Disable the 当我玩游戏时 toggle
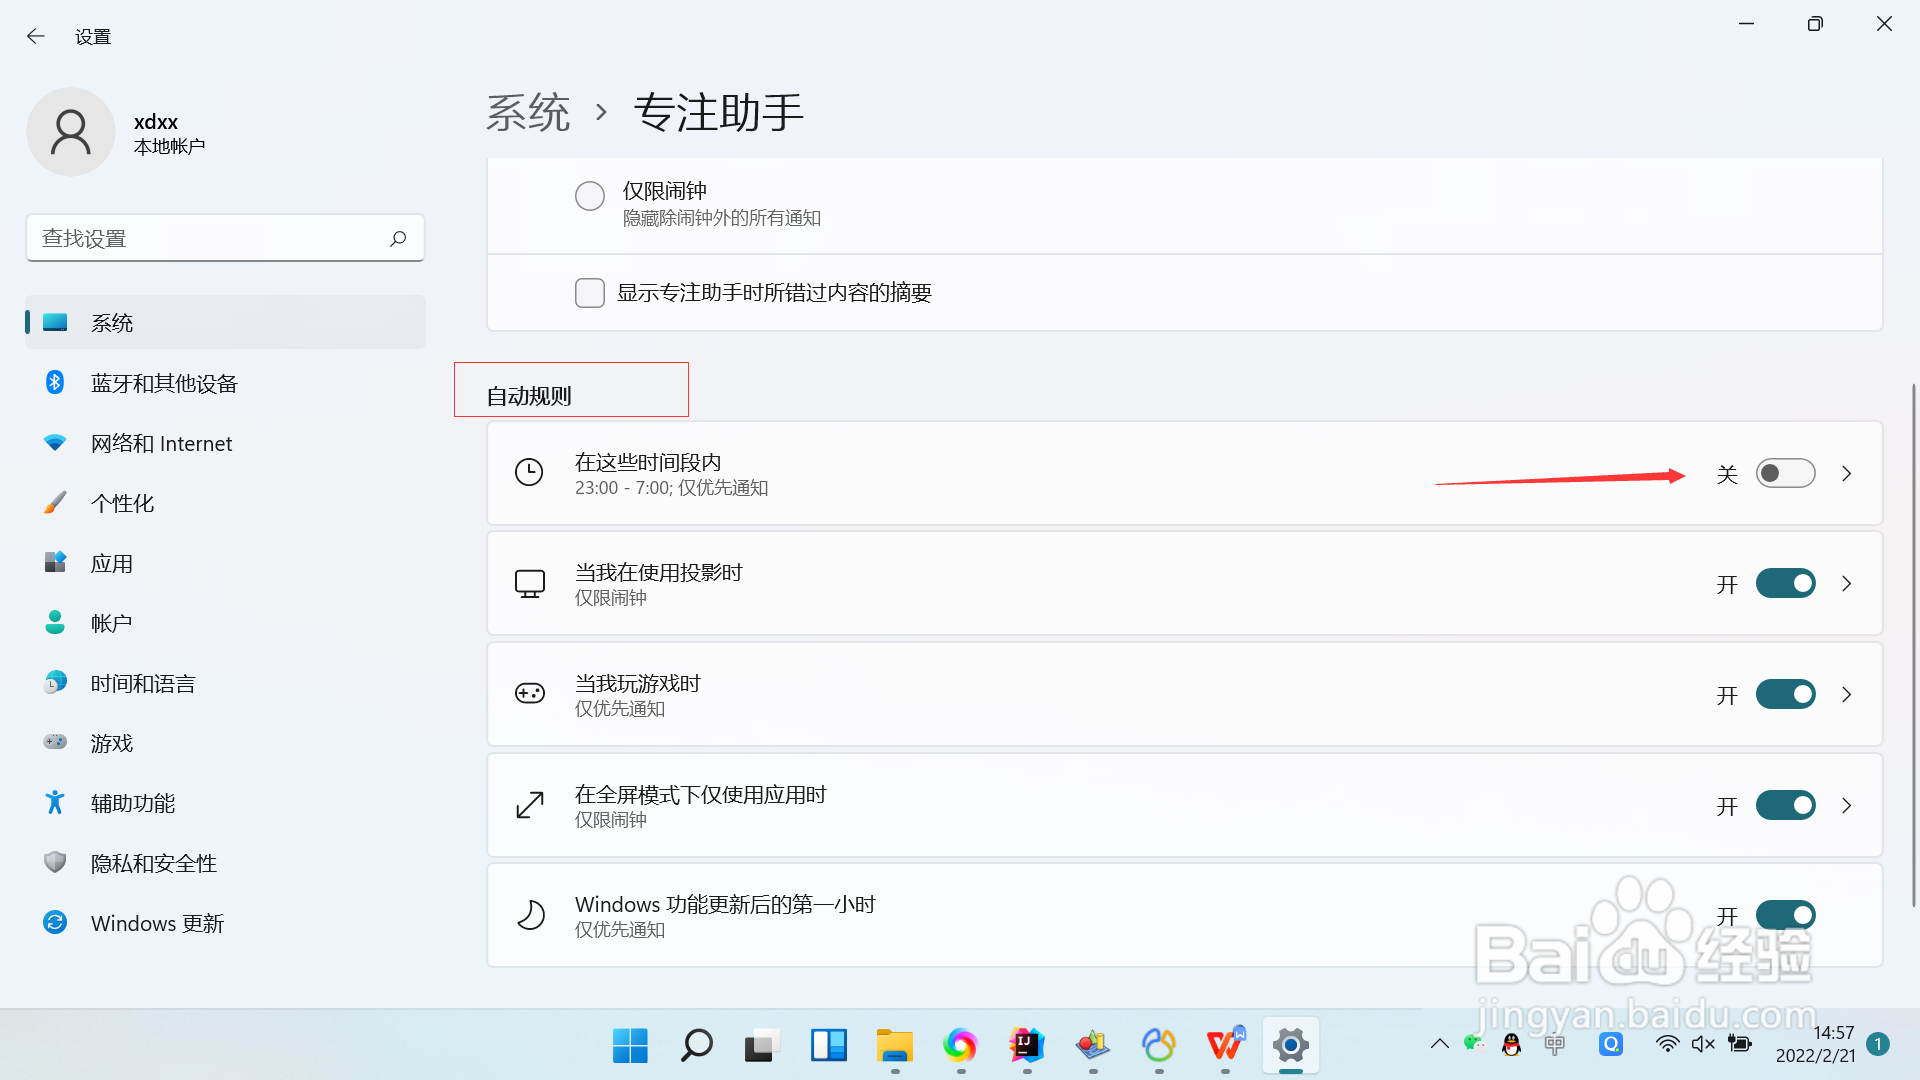 [x=1786, y=694]
